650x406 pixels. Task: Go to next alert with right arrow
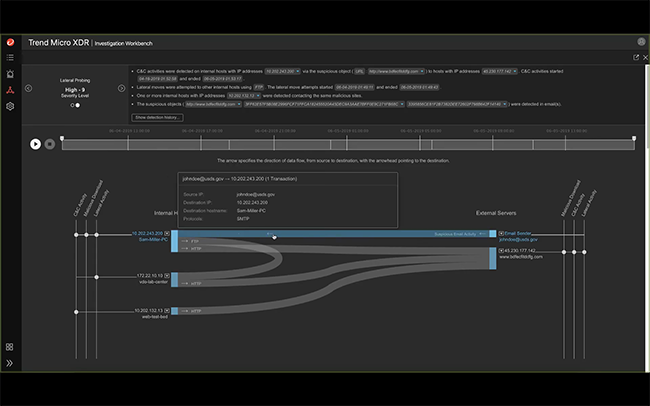tap(121, 88)
